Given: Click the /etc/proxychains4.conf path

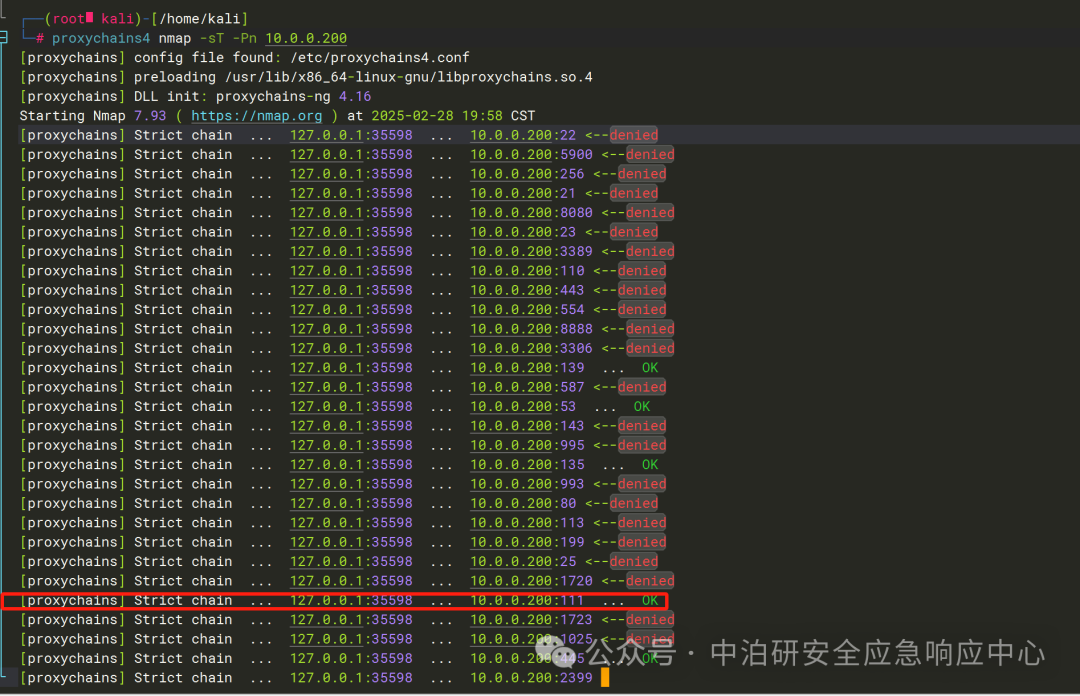Looking at the screenshot, I should (x=380, y=58).
